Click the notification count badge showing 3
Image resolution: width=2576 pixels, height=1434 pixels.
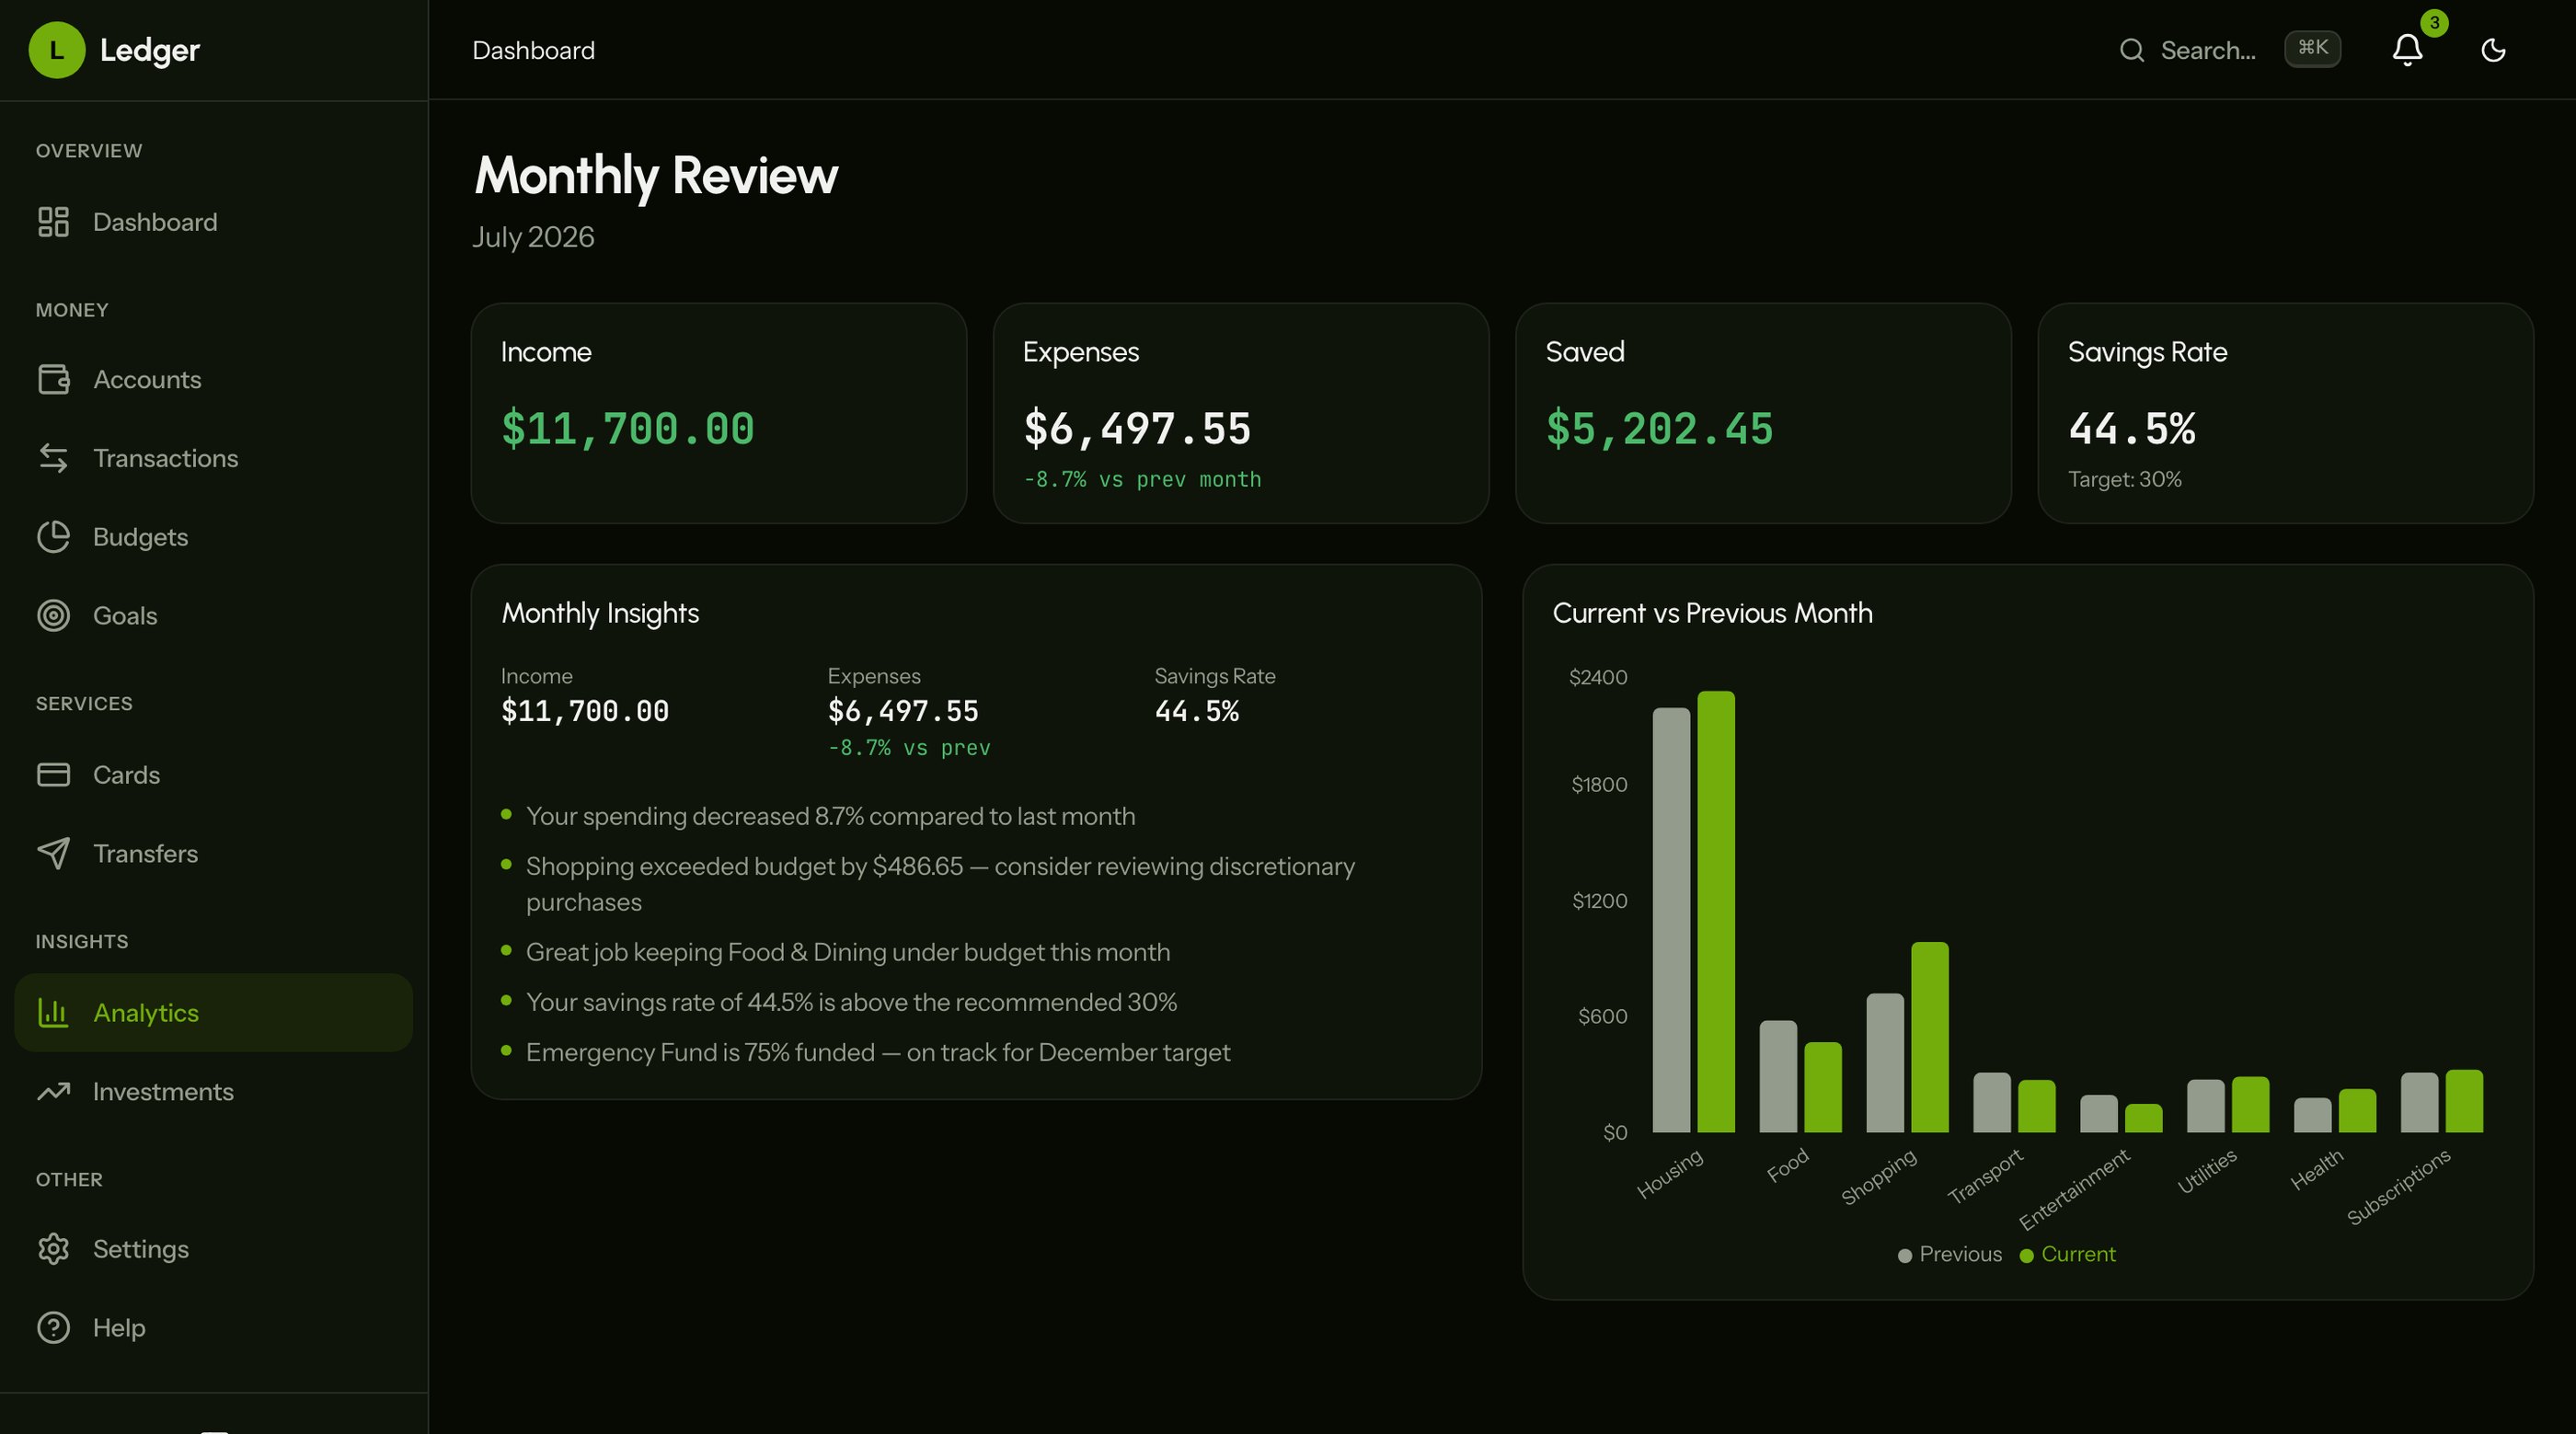click(2434, 22)
